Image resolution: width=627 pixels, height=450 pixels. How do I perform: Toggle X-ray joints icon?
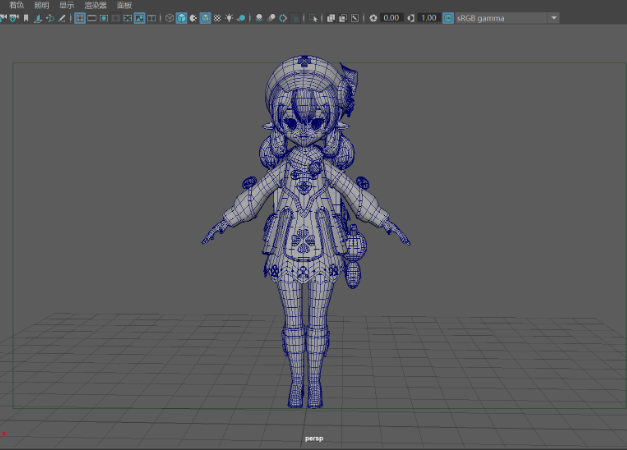click(355, 18)
